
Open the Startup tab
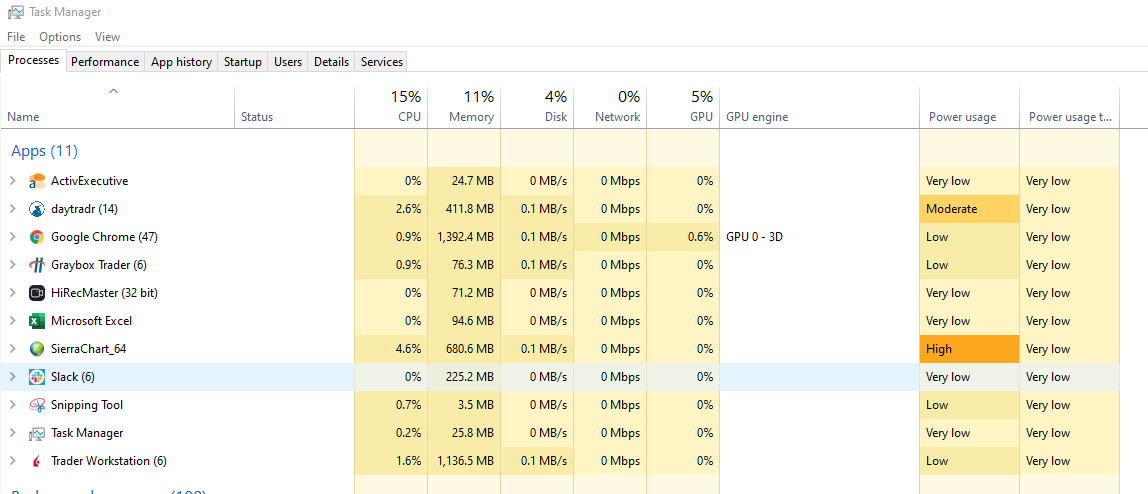pyautogui.click(x=242, y=62)
